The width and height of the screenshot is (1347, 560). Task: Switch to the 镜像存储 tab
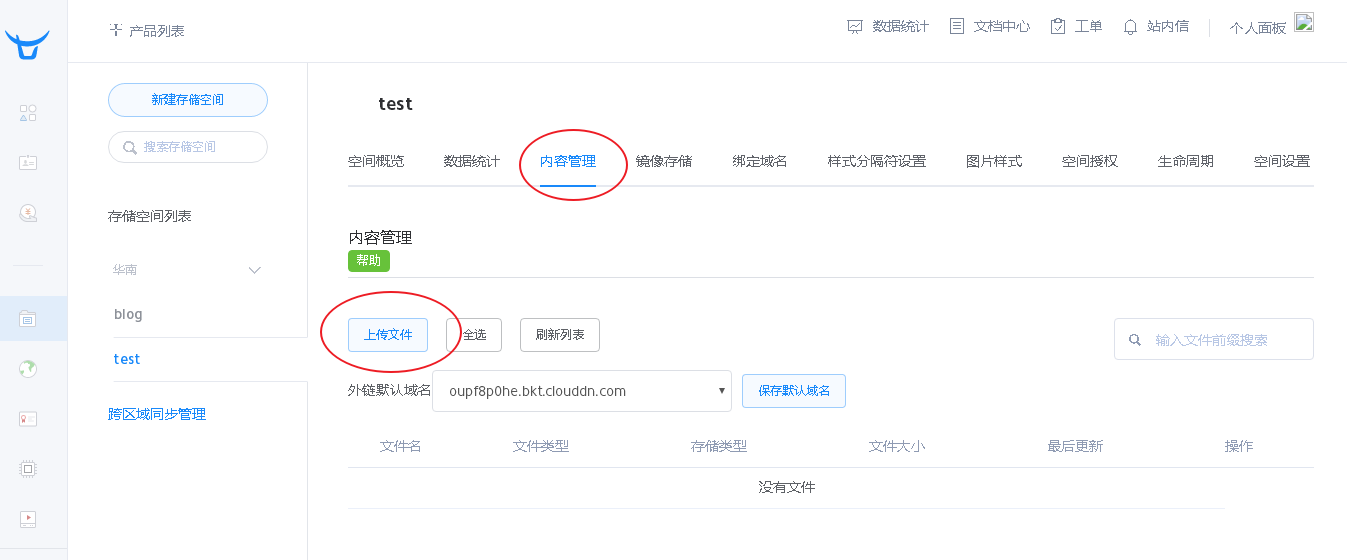(664, 161)
